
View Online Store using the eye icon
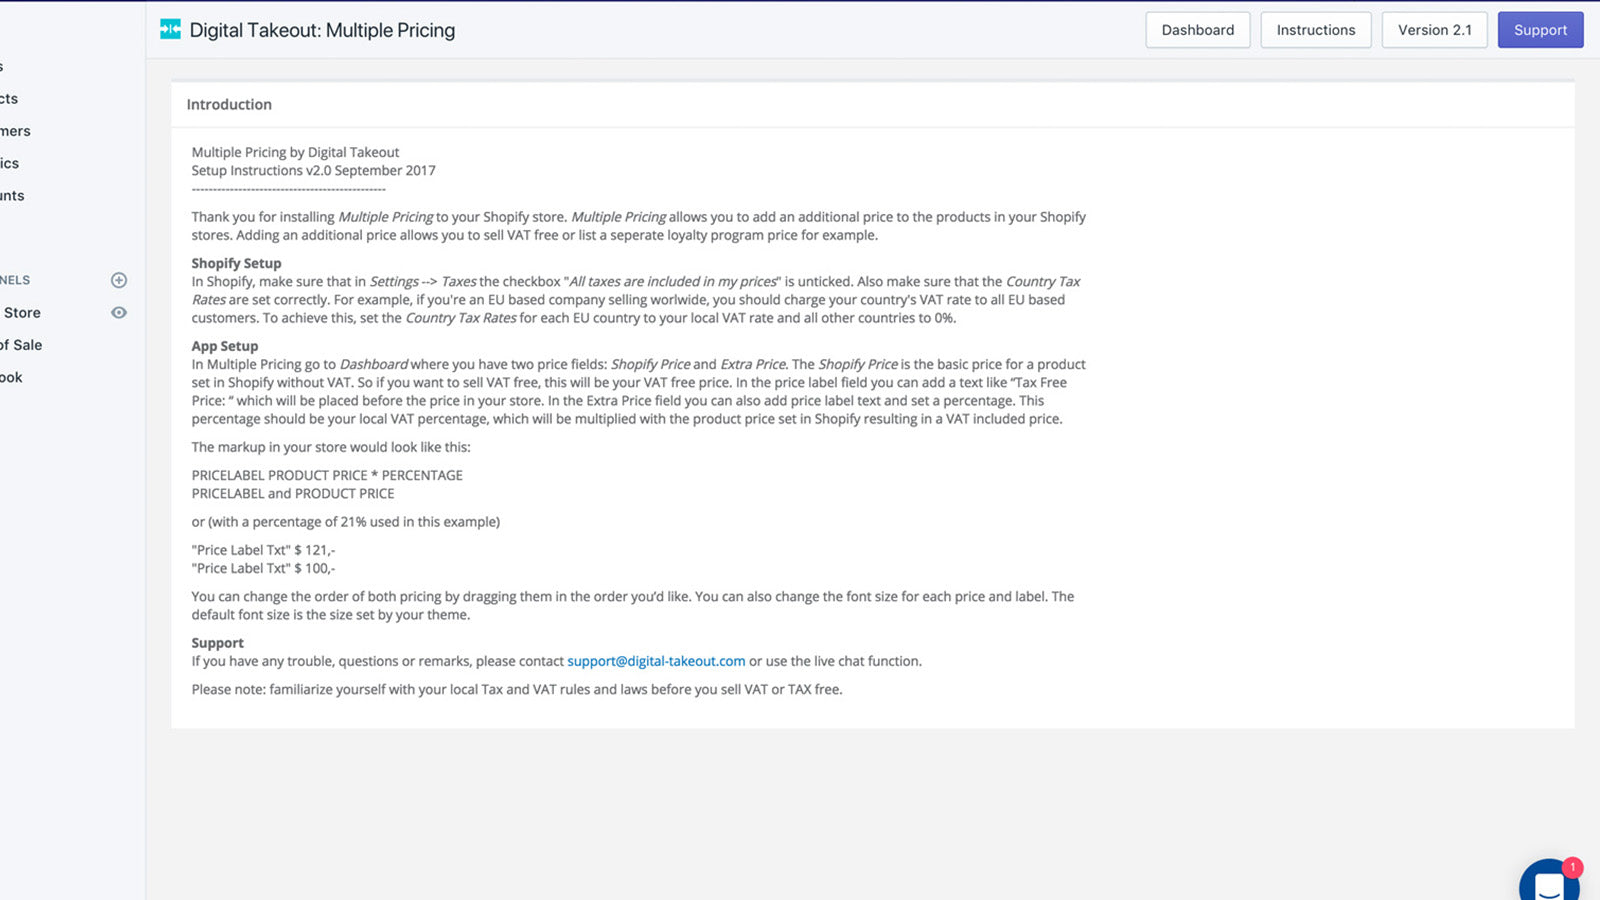119,313
